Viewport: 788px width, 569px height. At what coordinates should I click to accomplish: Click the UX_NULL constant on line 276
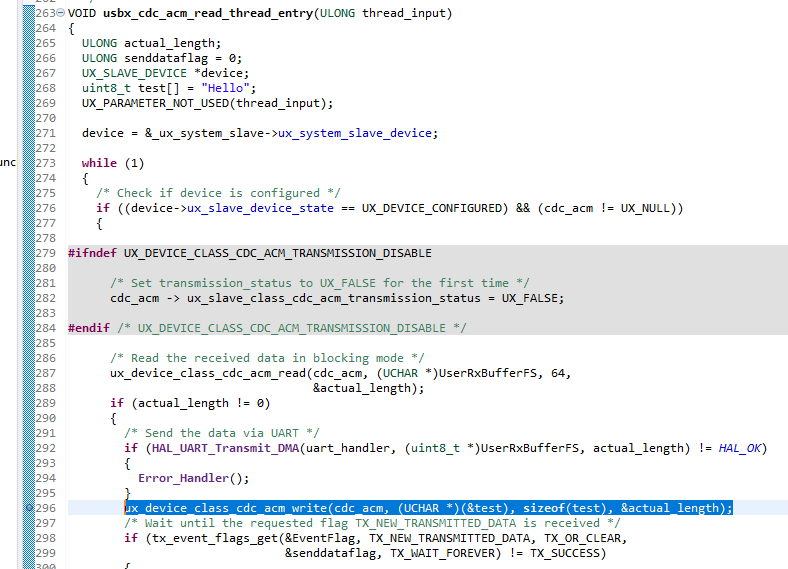coord(645,208)
